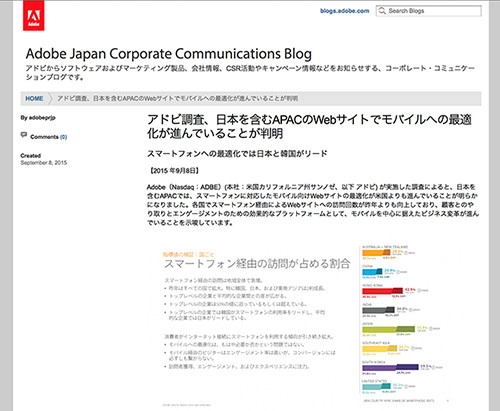Click the breadcrumb article title text
This screenshot has height=411, width=500.
tap(178, 99)
